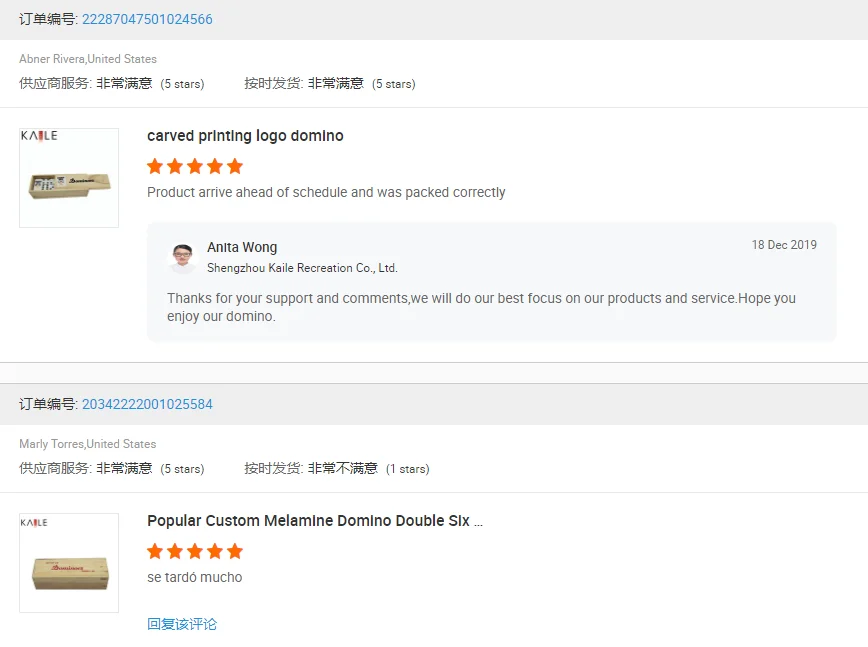Click Shengzhou Kaile Recreation Co., Ltd. company name
Image resolution: width=868 pixels, height=647 pixels.
302,268
